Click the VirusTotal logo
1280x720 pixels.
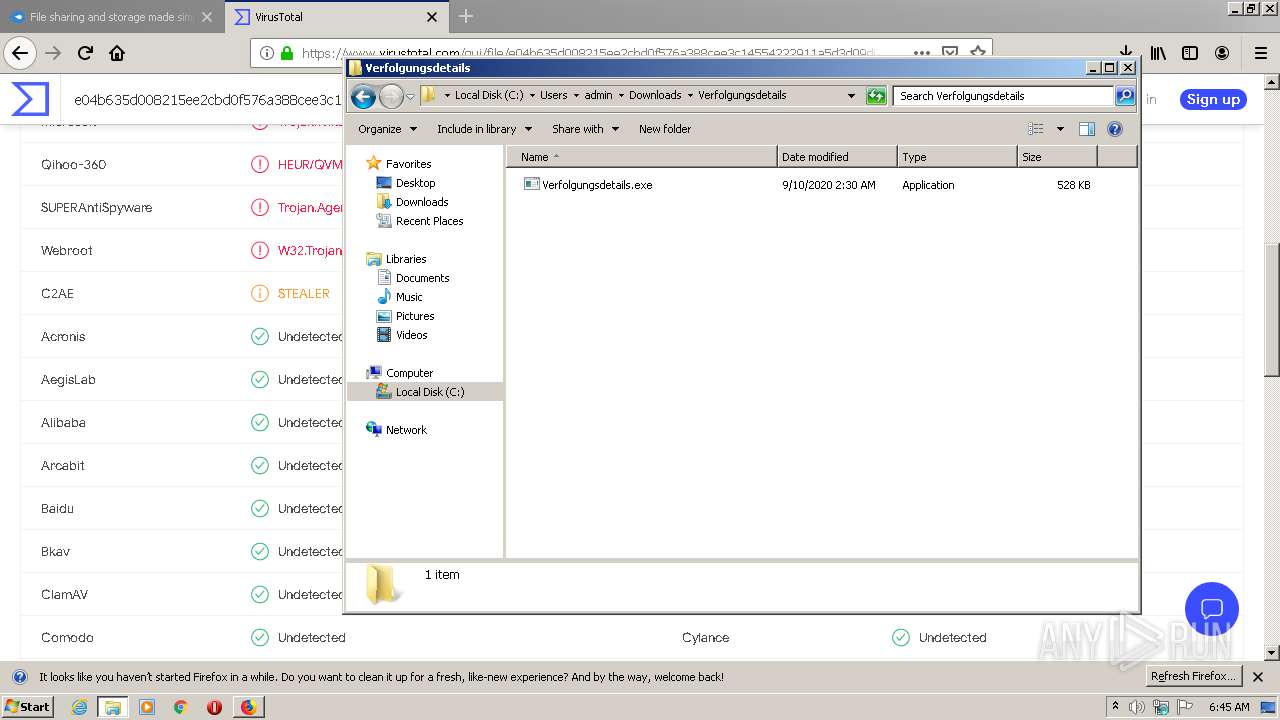point(30,99)
